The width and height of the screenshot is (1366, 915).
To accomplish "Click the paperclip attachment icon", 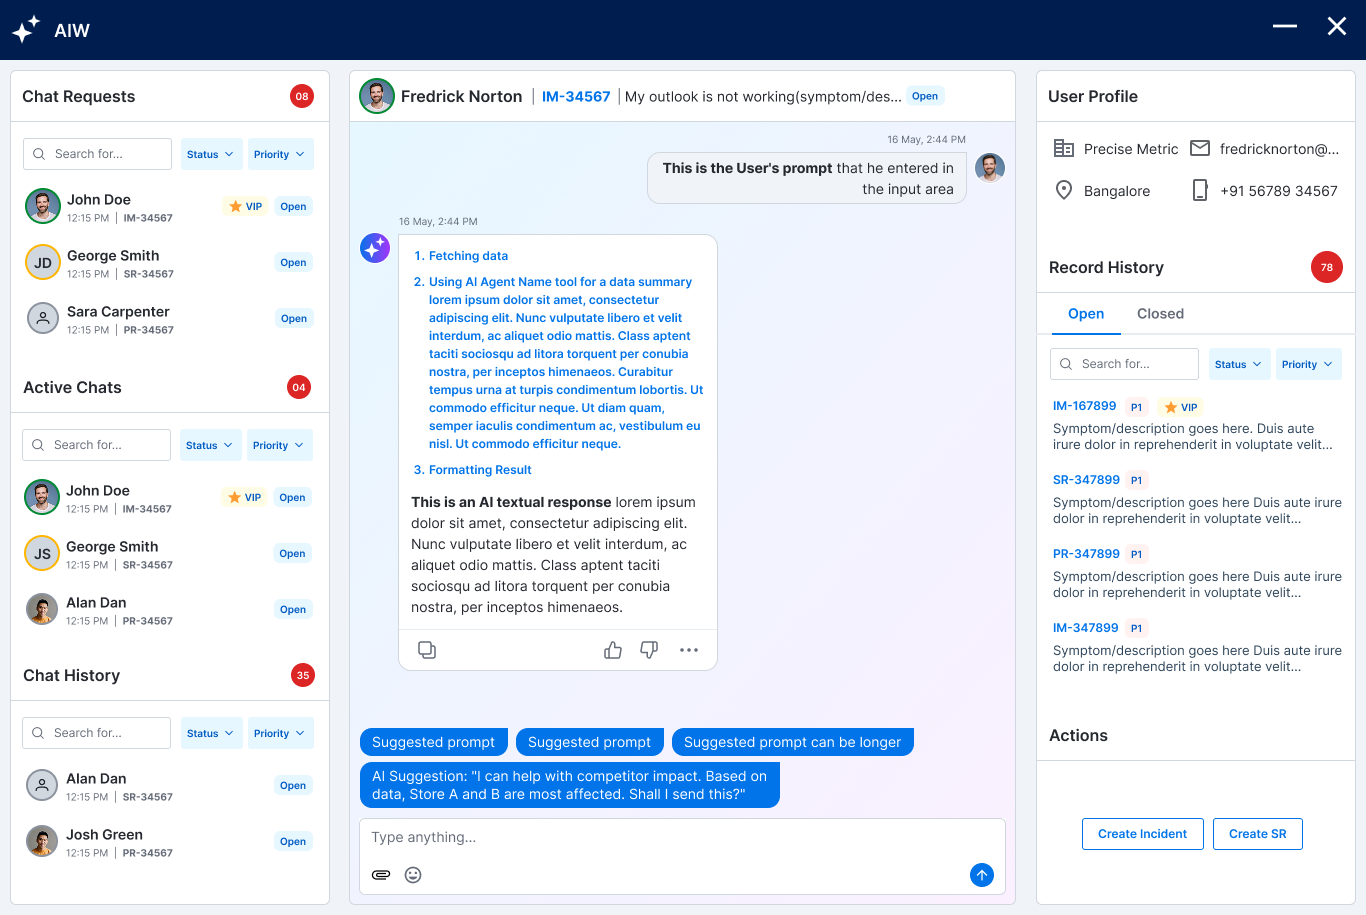I will 381,874.
